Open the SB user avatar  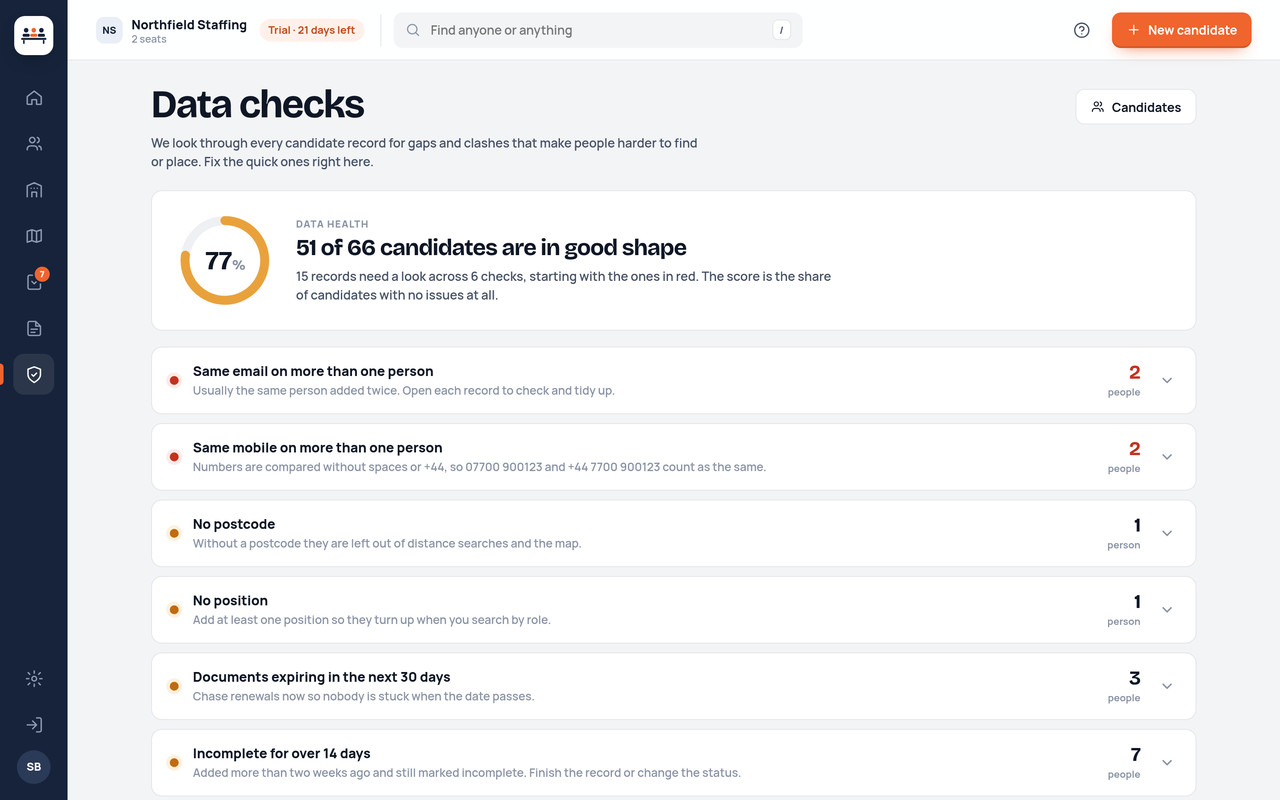34,767
